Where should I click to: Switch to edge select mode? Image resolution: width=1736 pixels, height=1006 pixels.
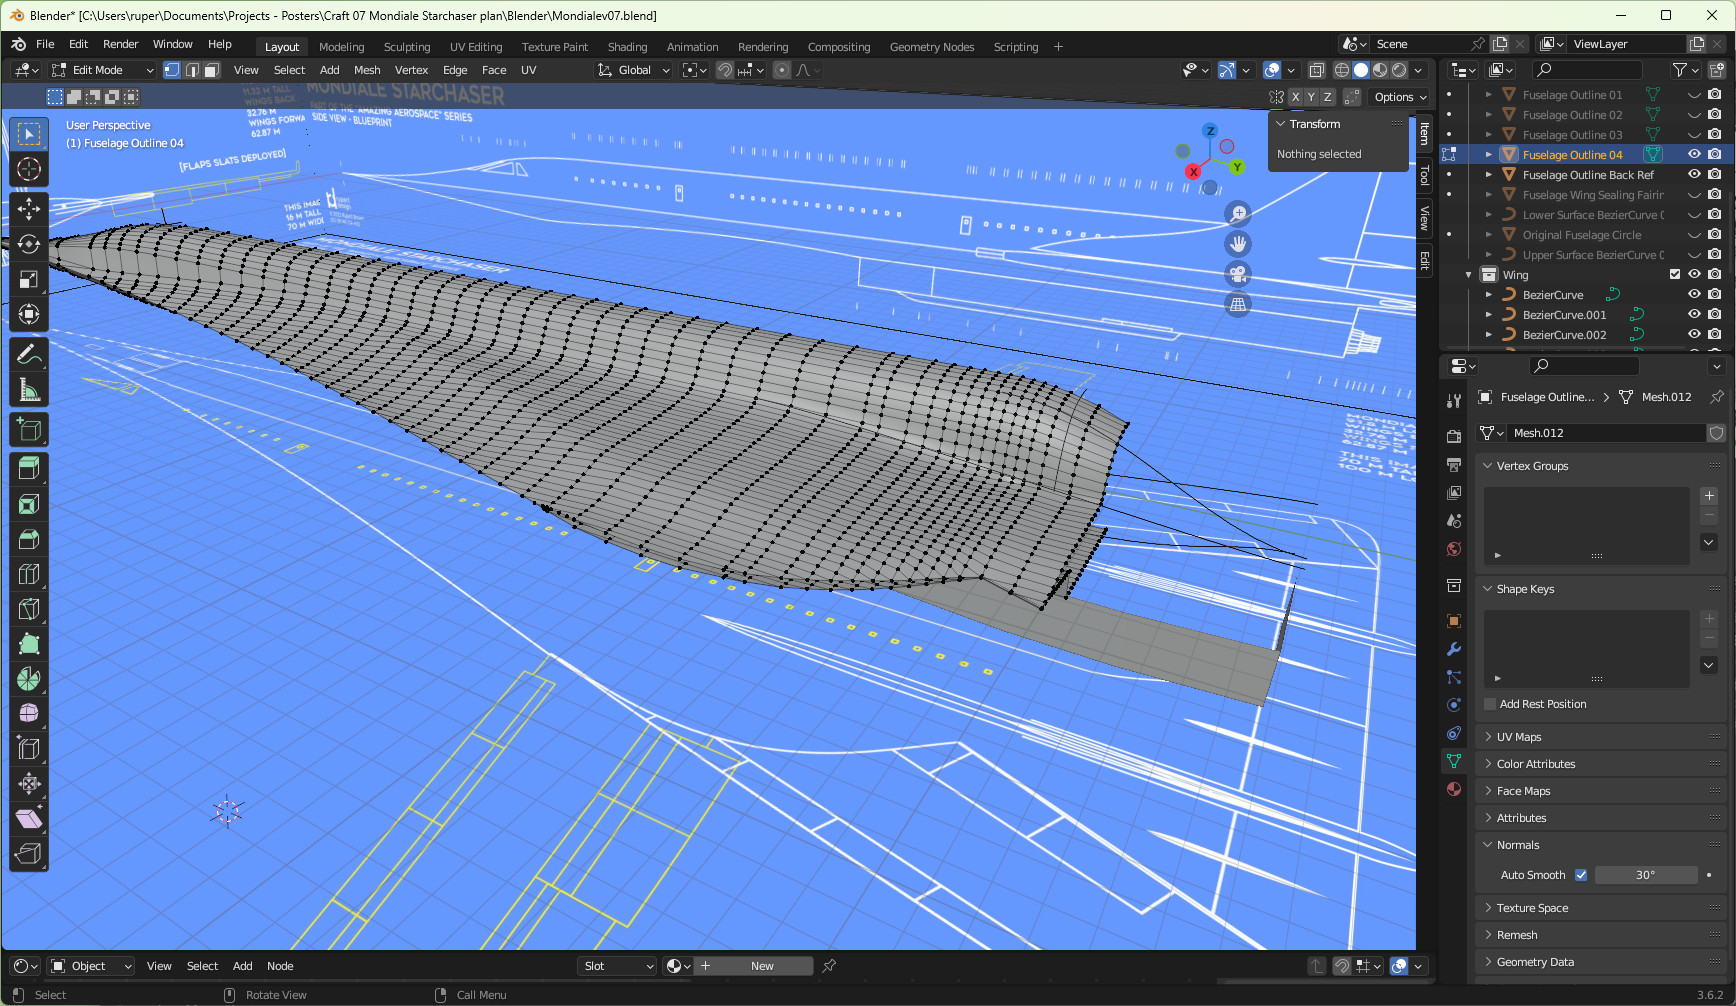point(192,70)
